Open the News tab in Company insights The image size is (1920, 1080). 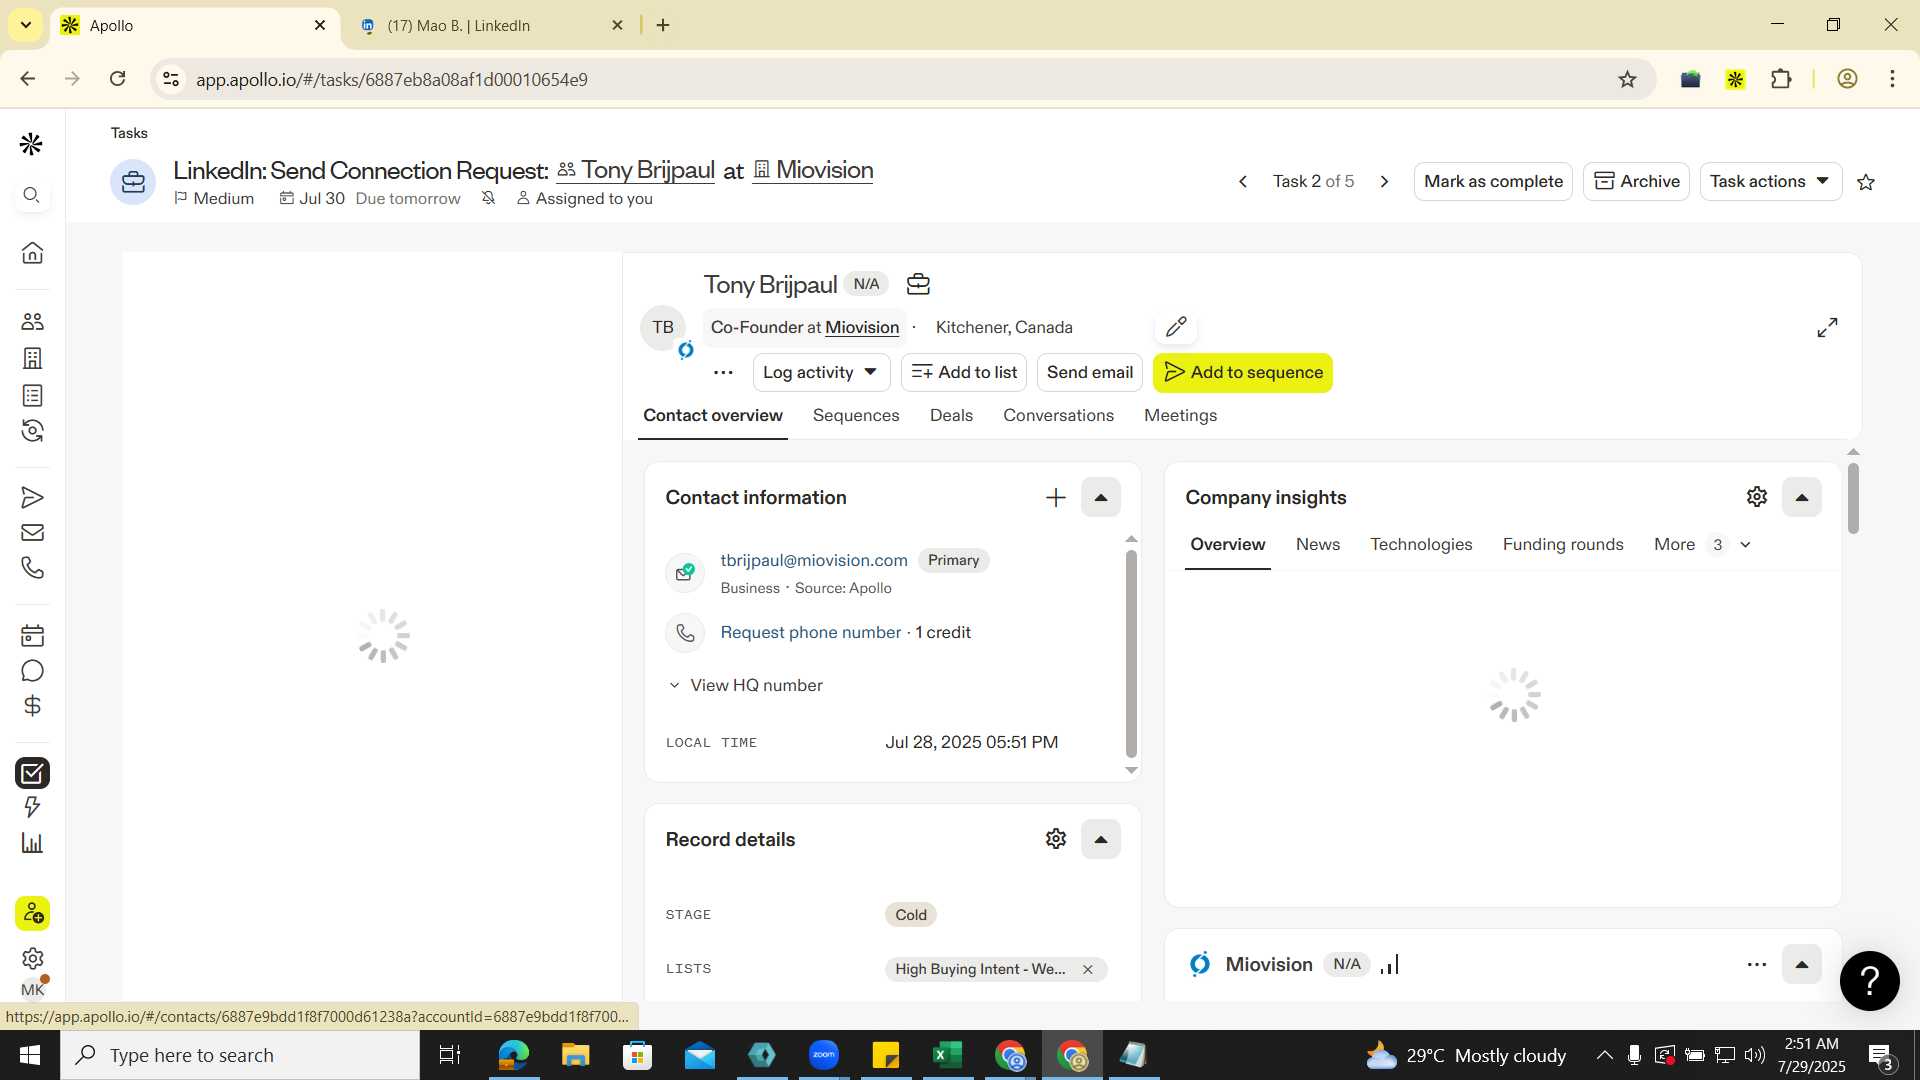[x=1317, y=544]
